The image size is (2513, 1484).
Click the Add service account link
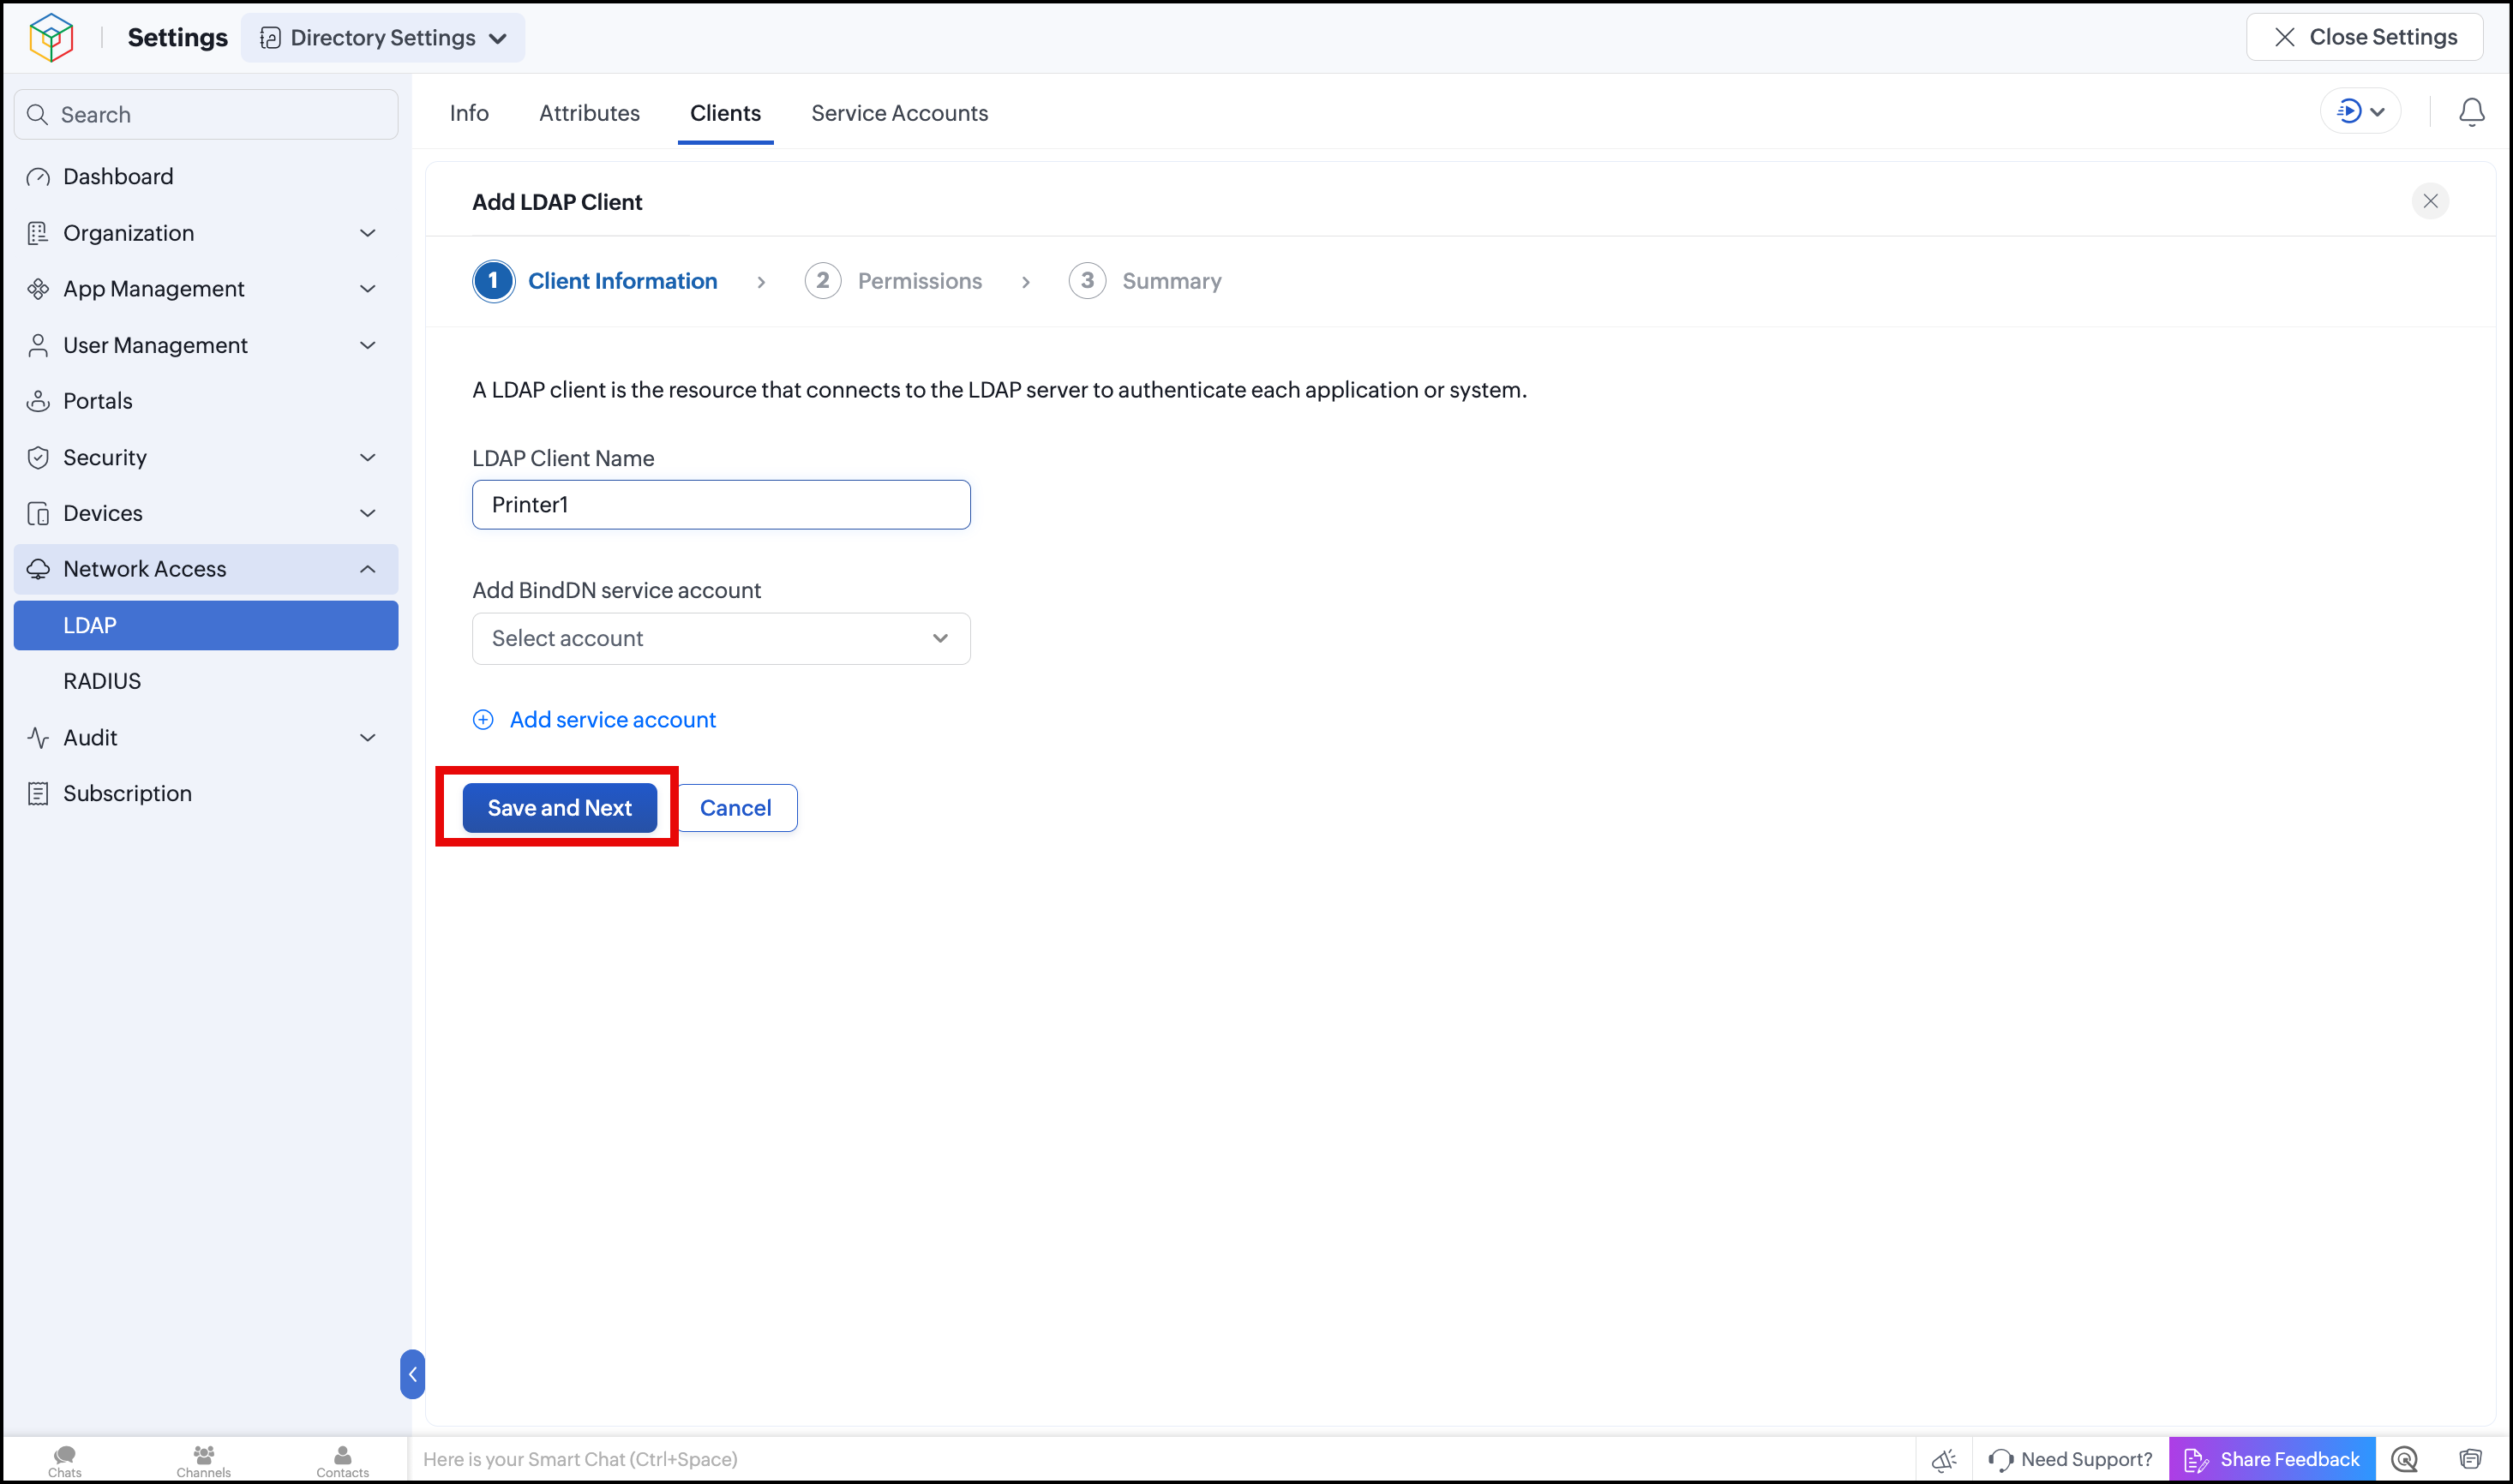(613, 720)
